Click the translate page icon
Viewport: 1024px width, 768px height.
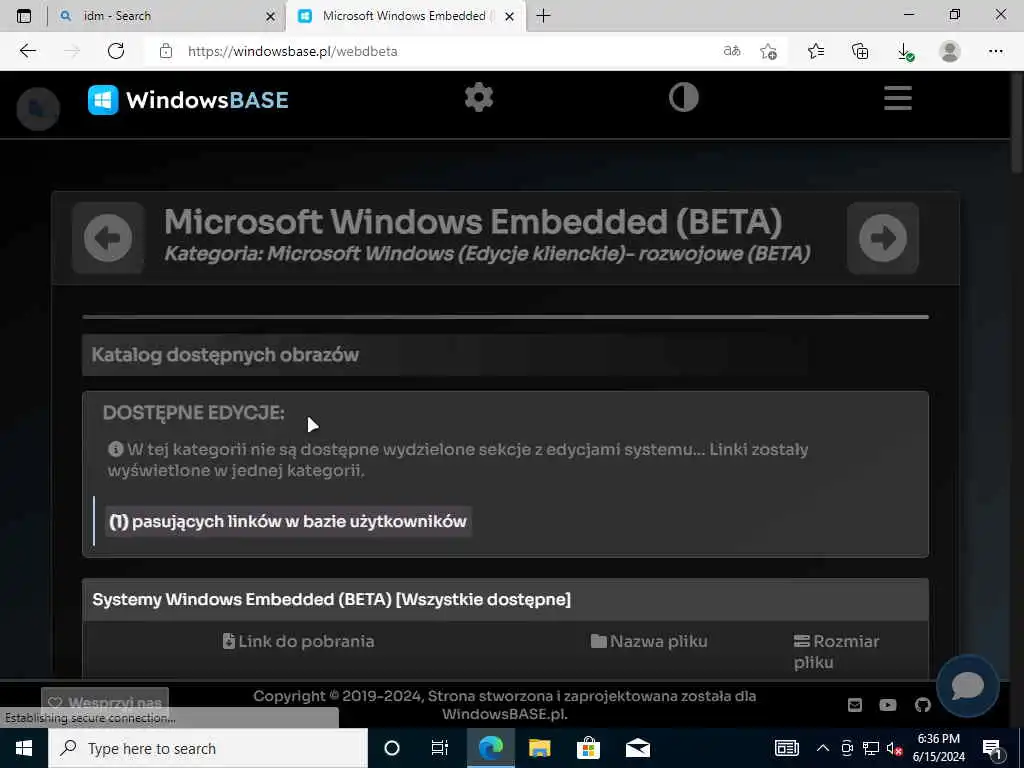point(732,51)
